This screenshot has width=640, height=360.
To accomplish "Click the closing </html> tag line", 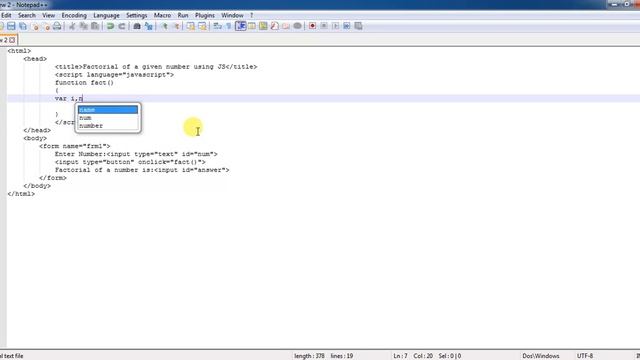I will (21, 194).
